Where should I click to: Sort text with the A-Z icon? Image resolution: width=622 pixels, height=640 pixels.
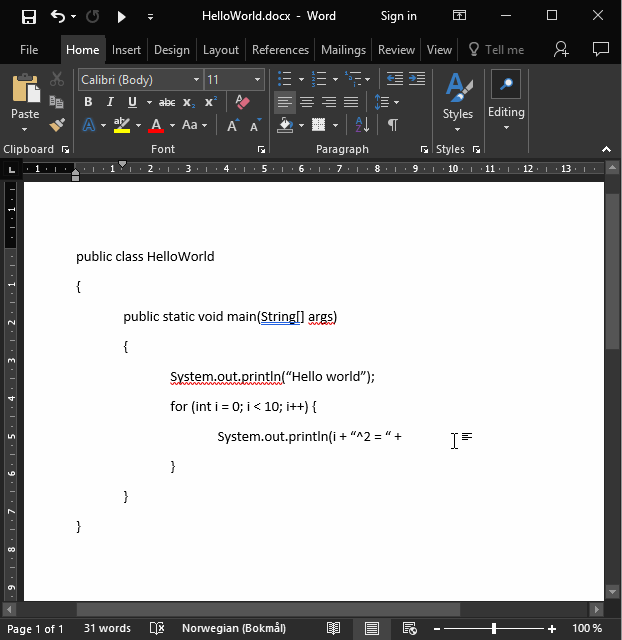362,124
